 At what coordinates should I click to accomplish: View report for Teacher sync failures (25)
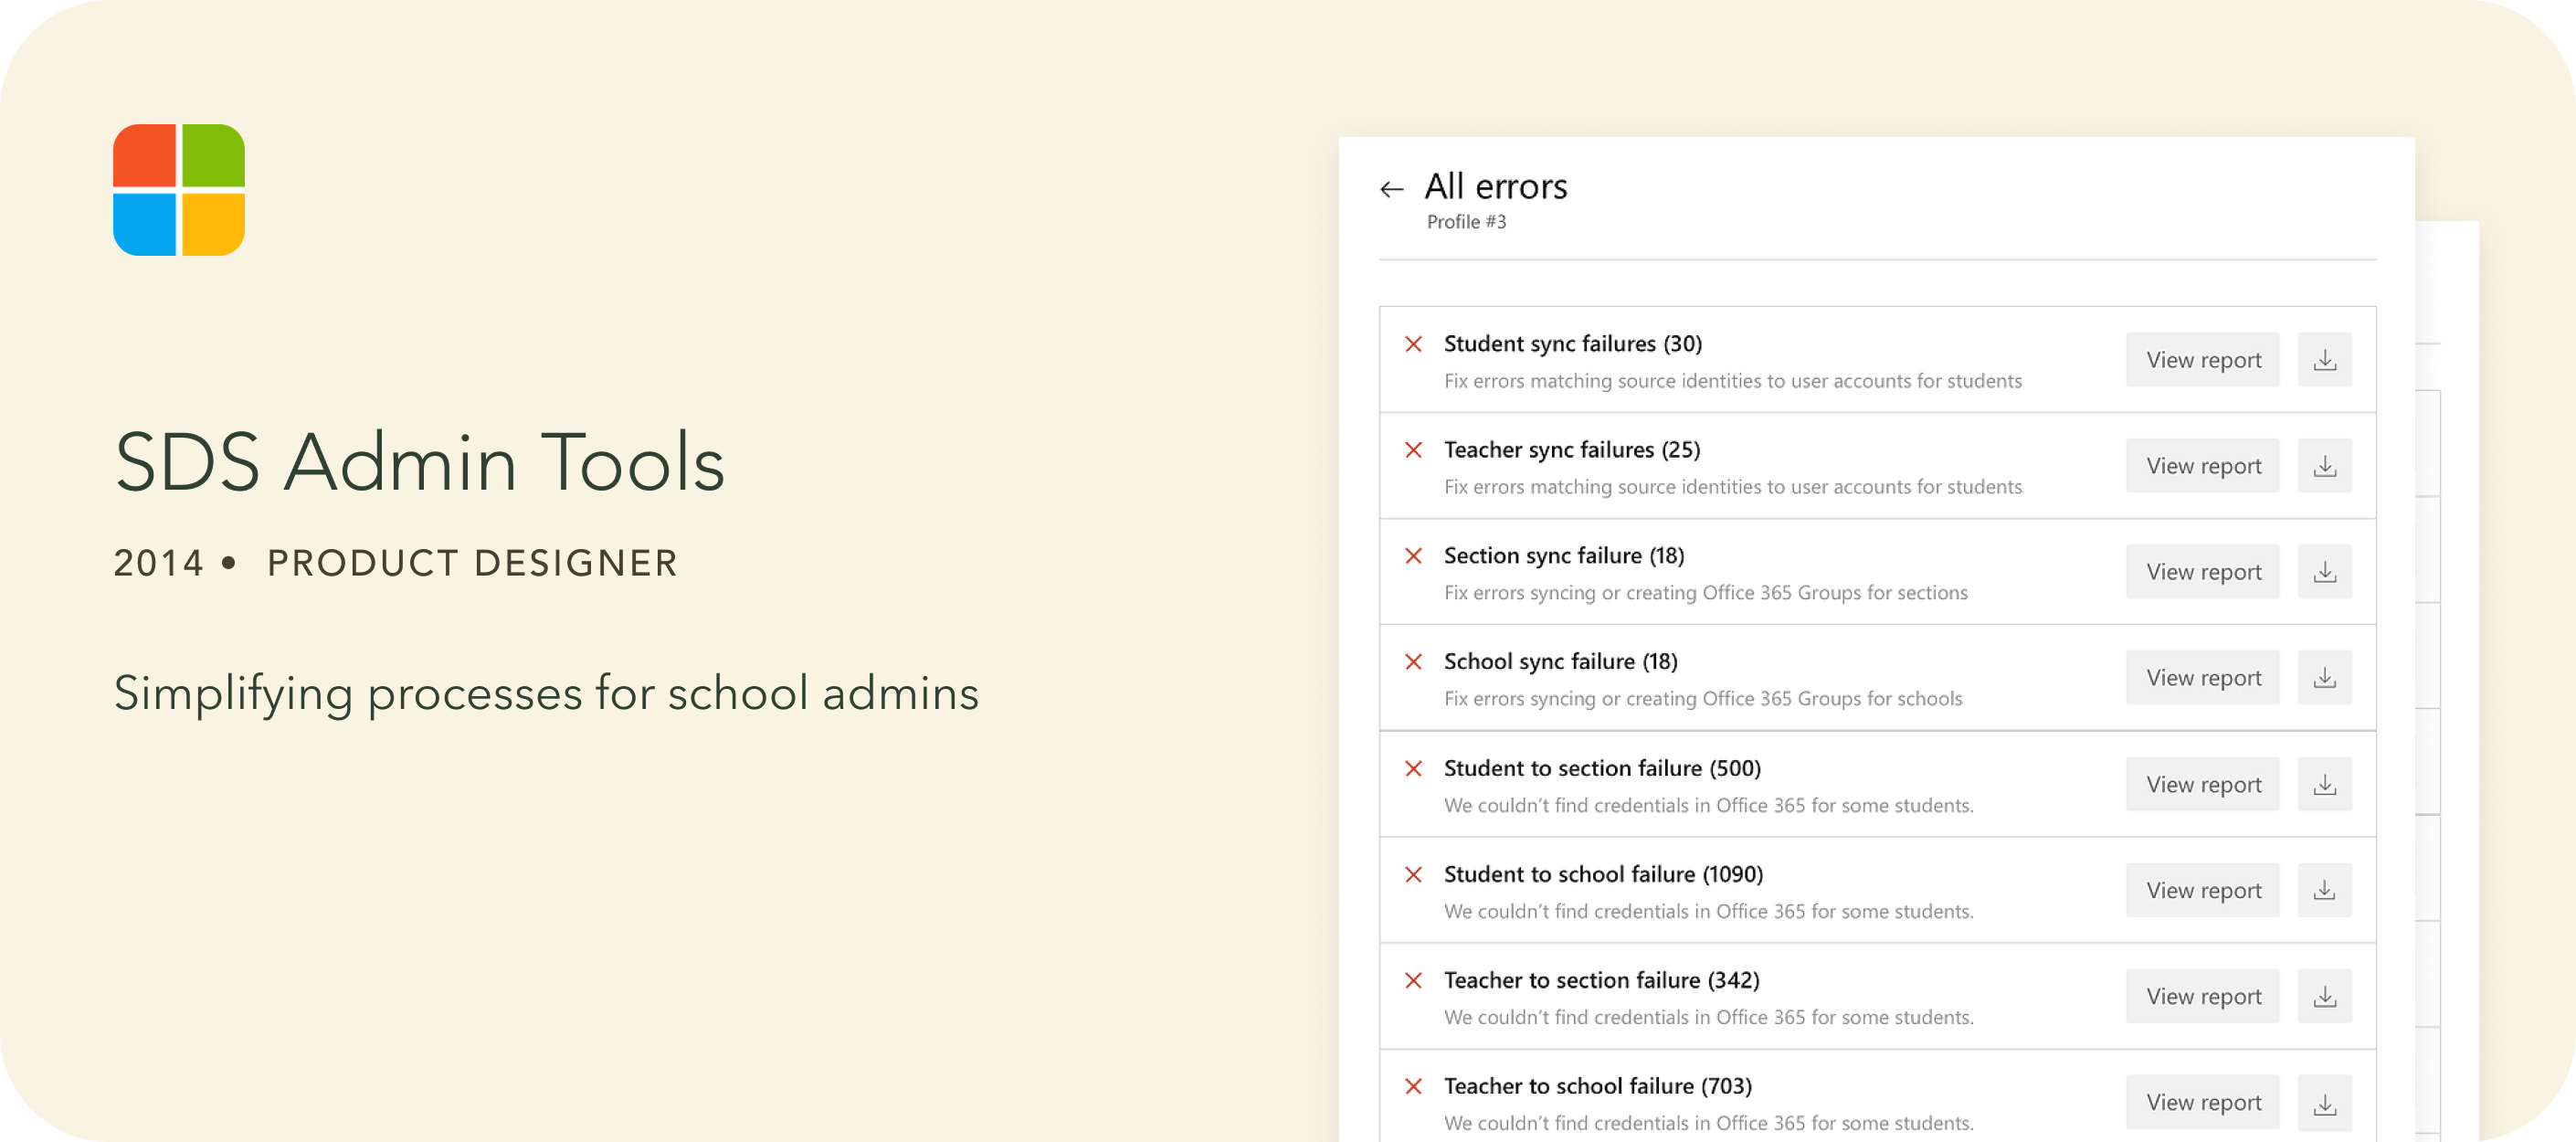(x=2202, y=466)
